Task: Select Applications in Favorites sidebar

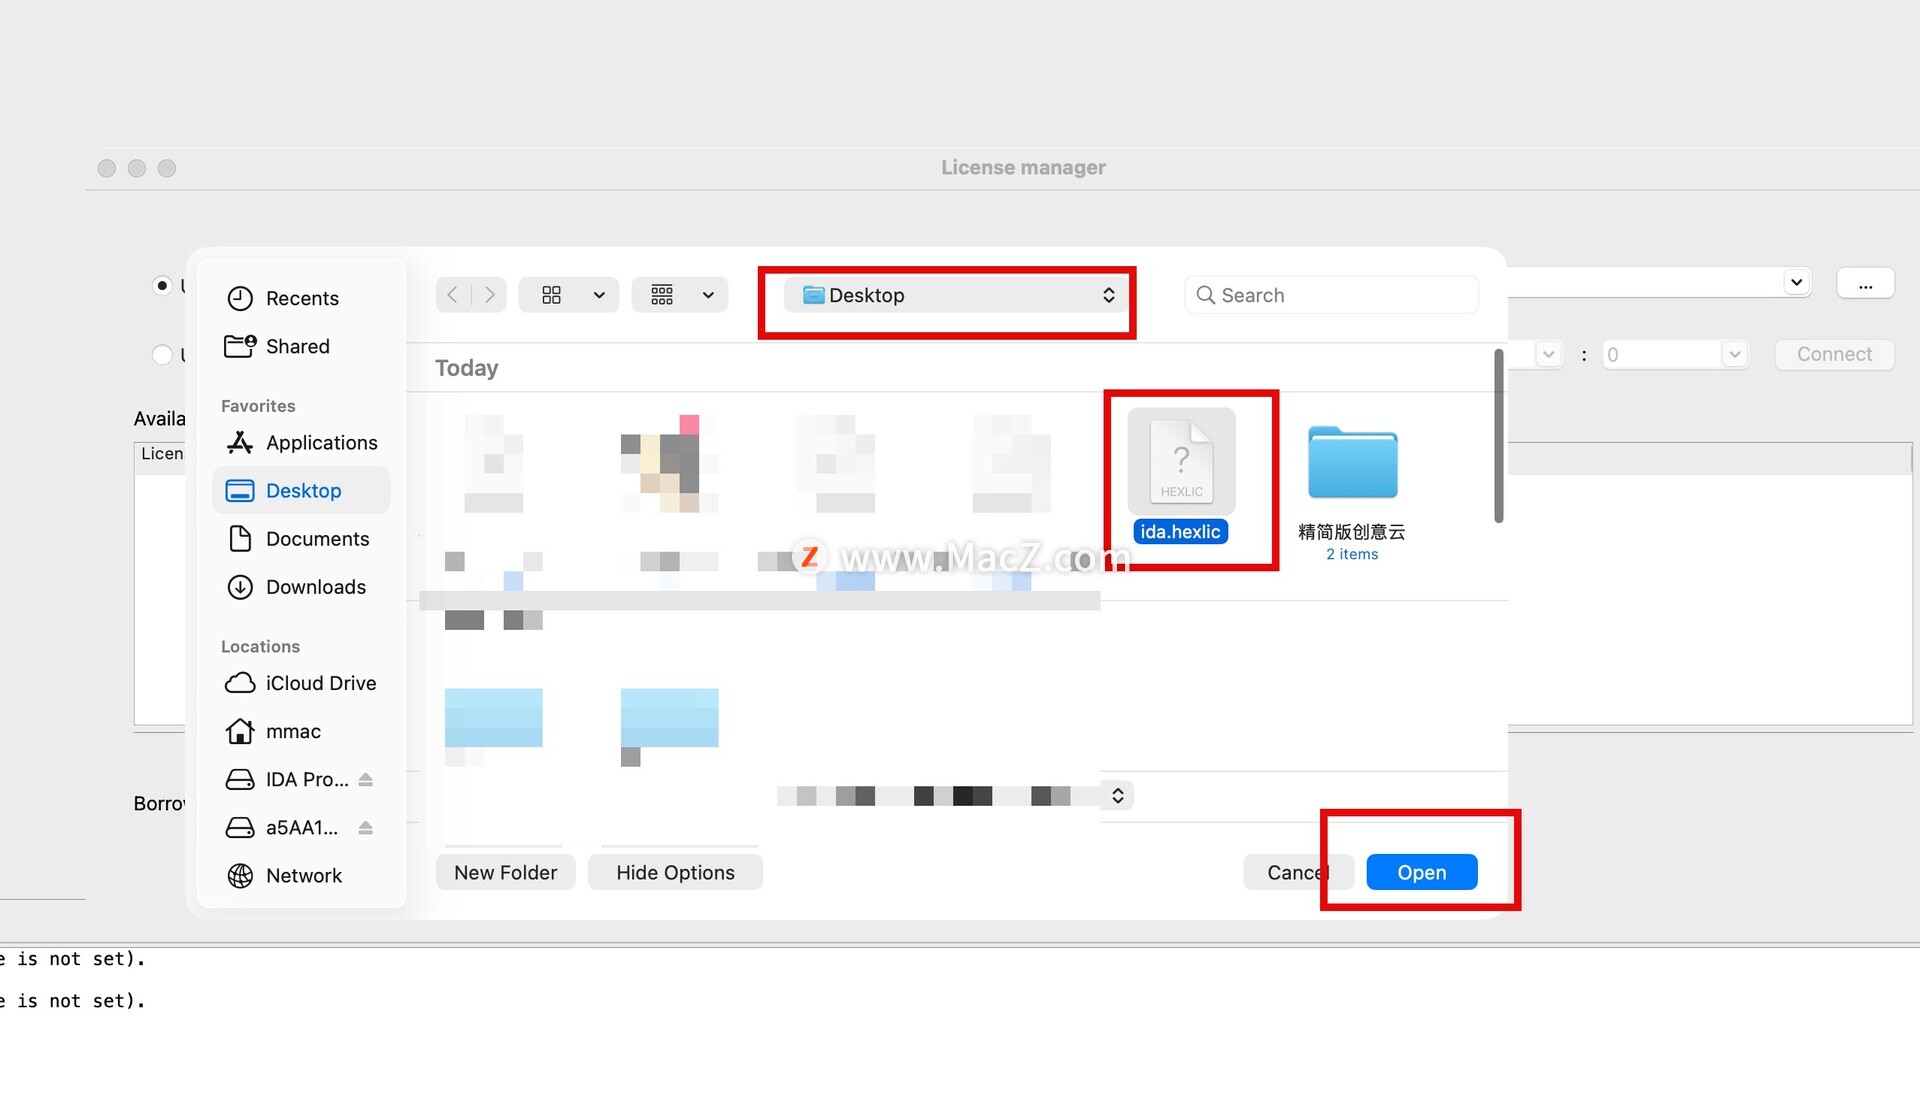Action: coord(320,443)
